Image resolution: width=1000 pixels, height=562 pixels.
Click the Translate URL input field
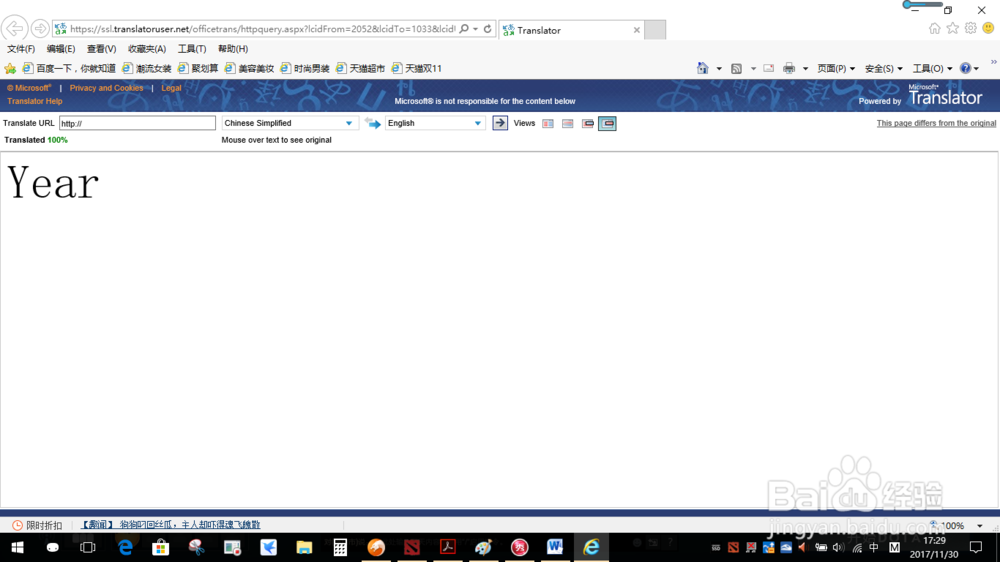[137, 123]
